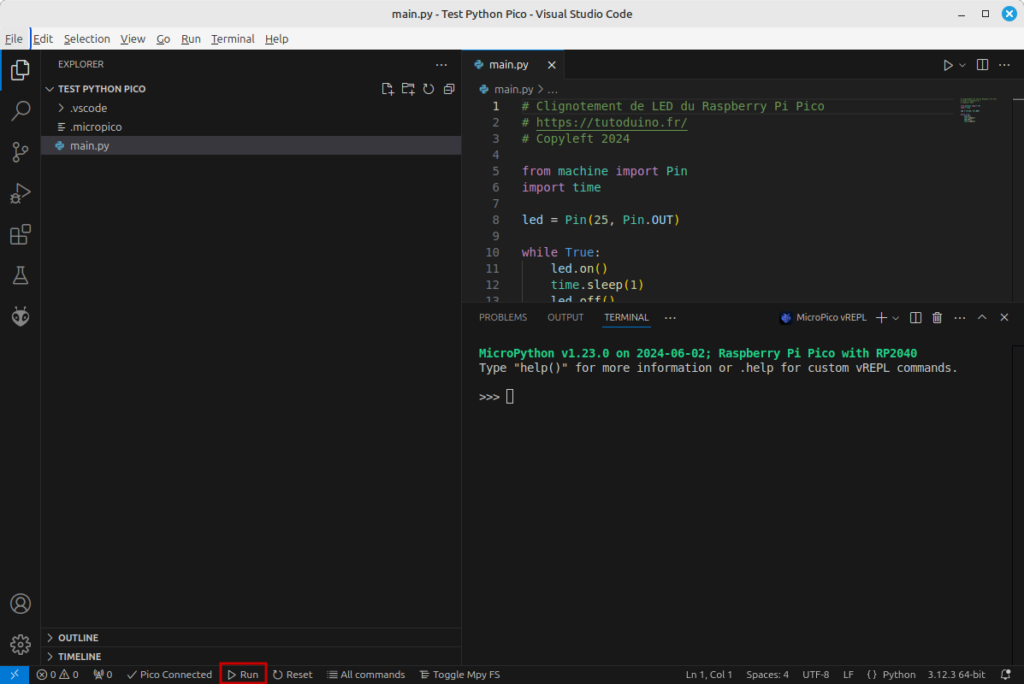Show errors and warnings count

pos(57,675)
